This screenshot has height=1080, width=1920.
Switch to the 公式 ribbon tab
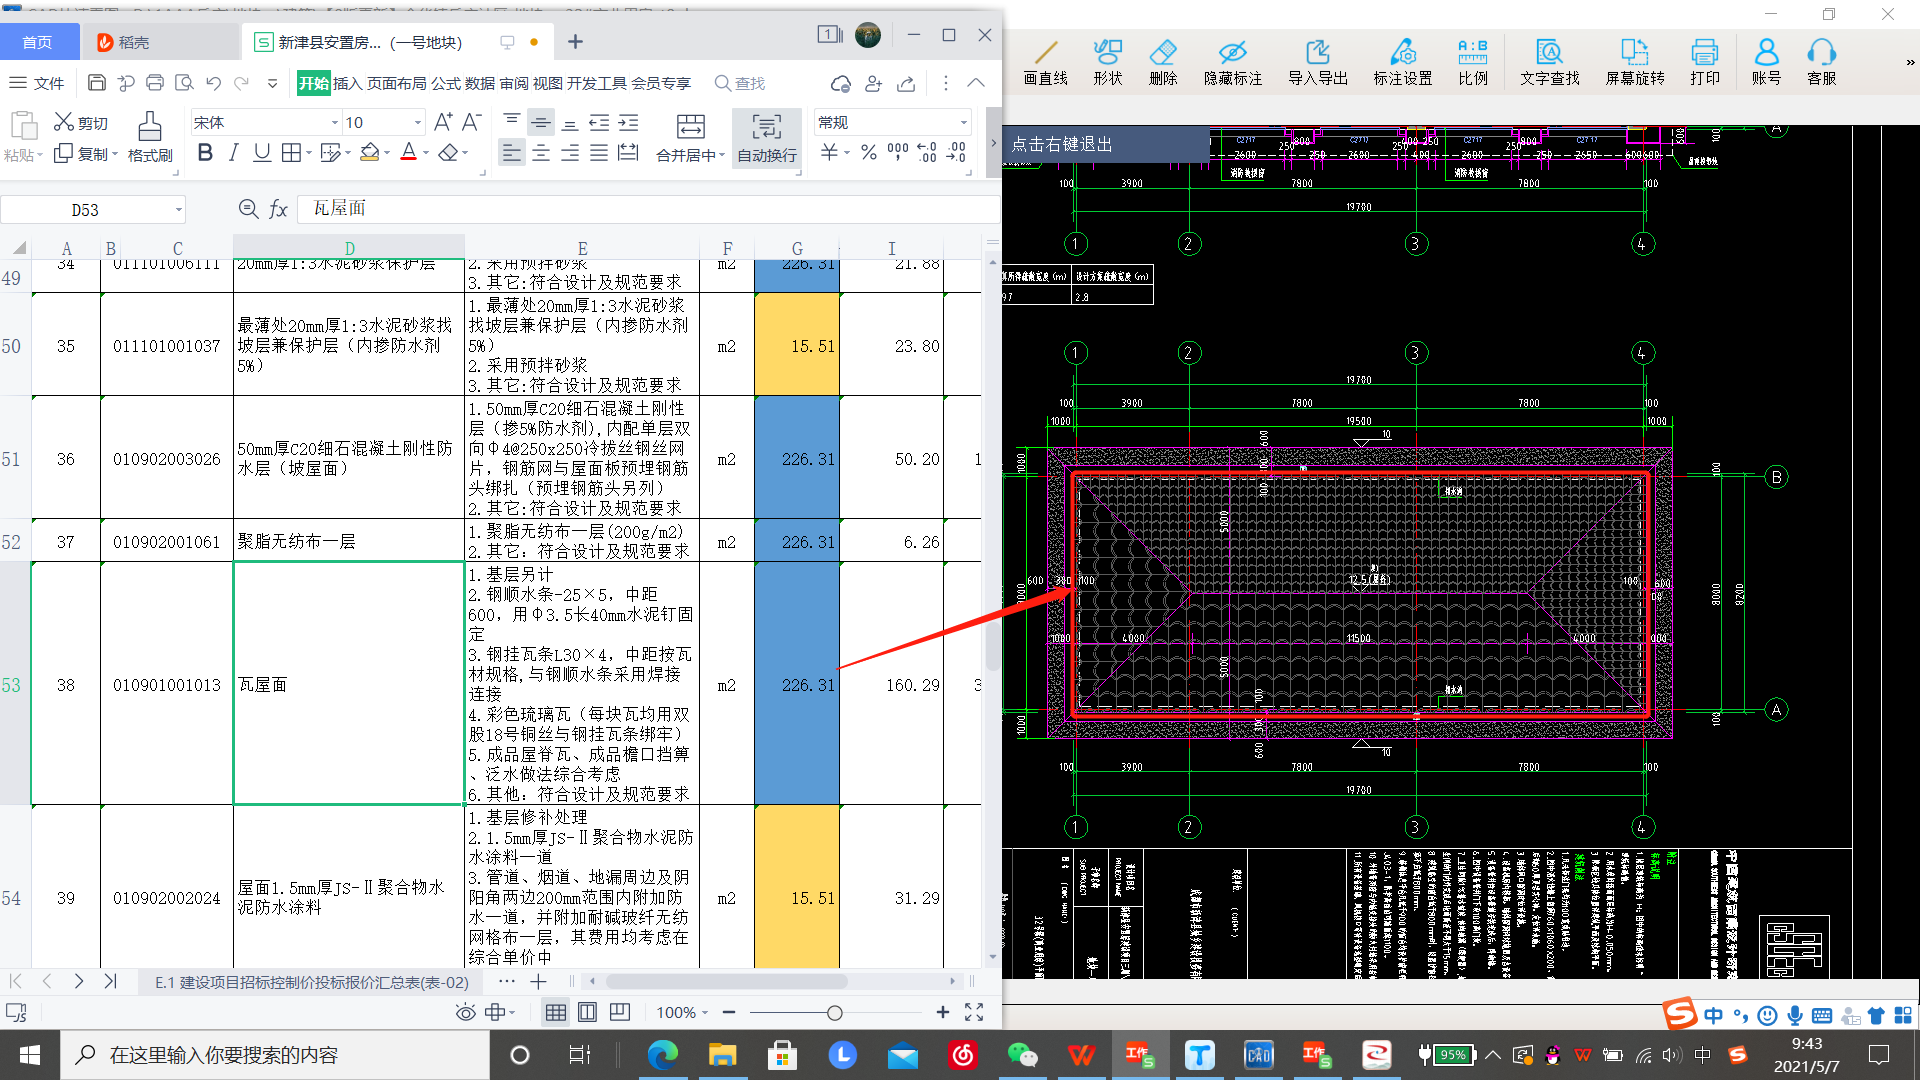pyautogui.click(x=446, y=83)
